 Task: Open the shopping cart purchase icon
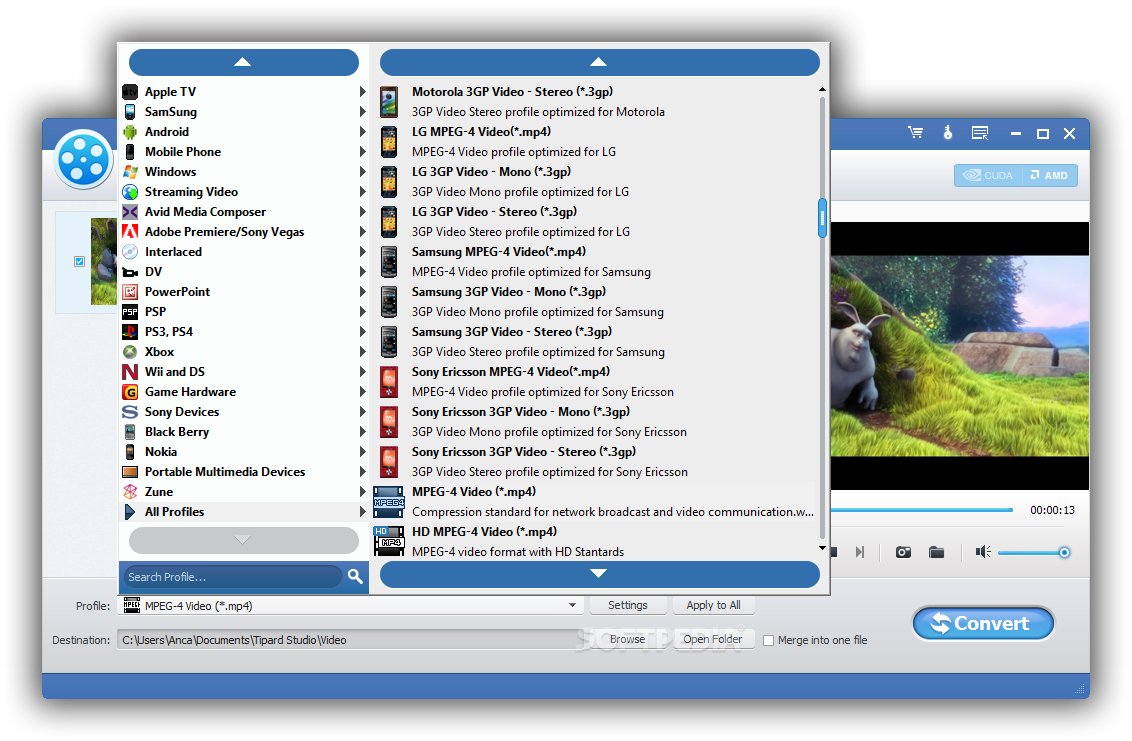(915, 133)
